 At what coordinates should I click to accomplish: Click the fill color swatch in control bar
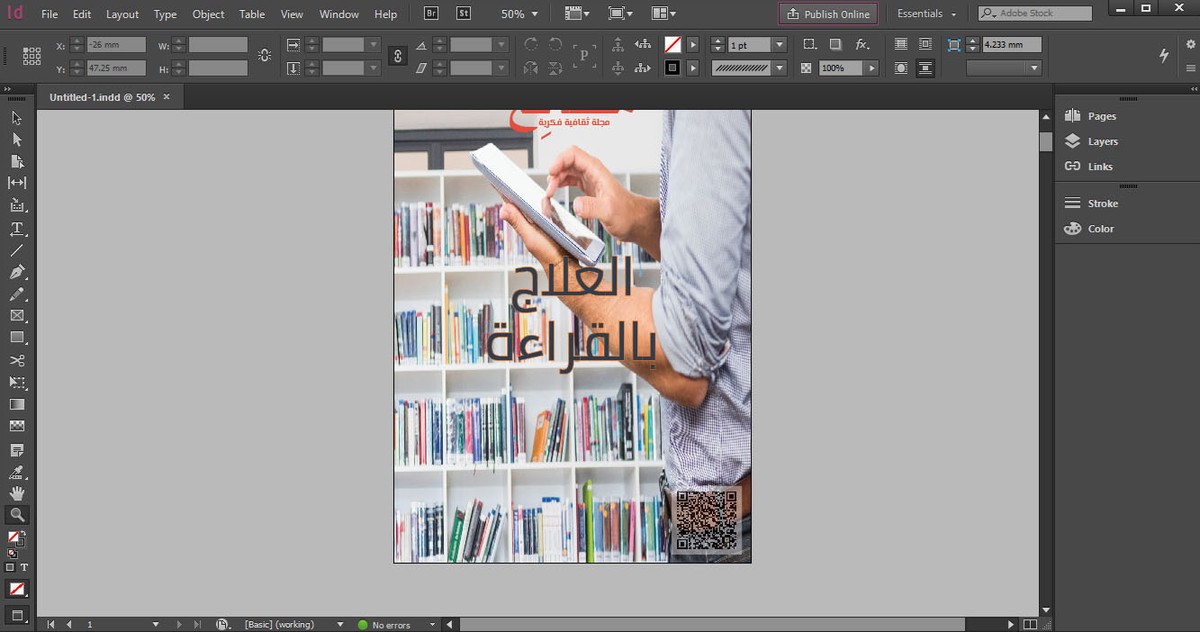pyautogui.click(x=673, y=45)
